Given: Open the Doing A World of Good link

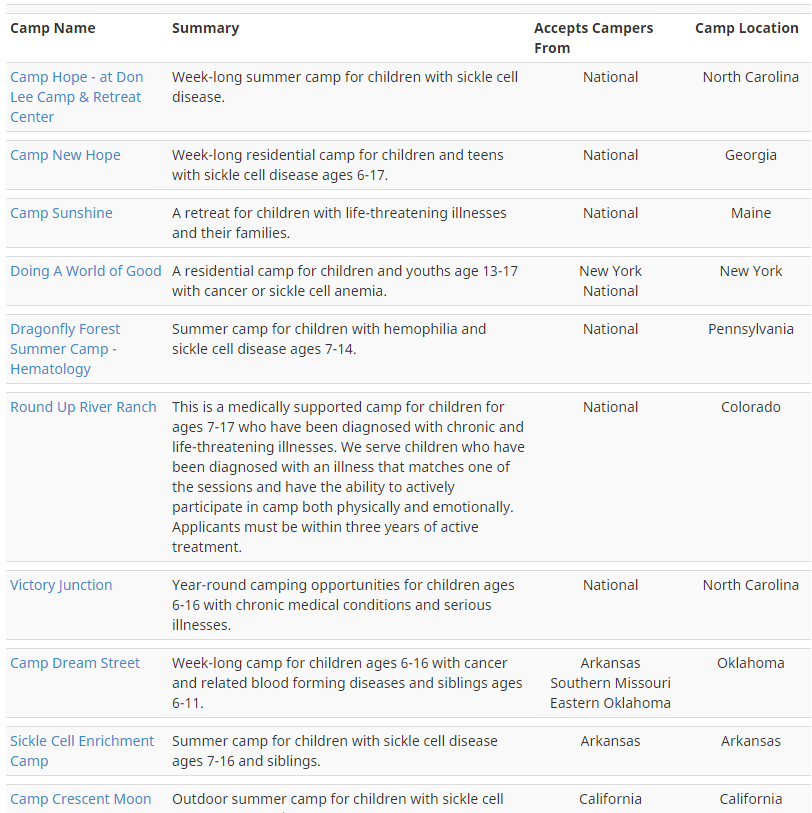Looking at the screenshot, I should click(x=85, y=271).
